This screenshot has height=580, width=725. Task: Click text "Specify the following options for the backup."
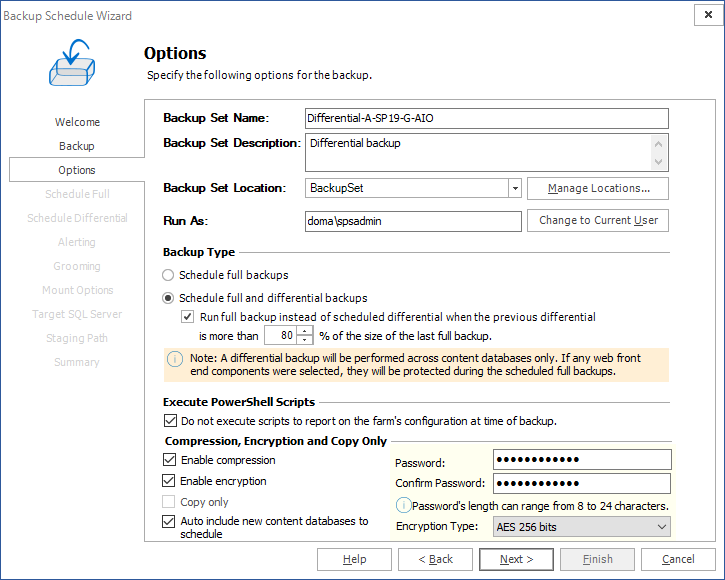[259, 75]
